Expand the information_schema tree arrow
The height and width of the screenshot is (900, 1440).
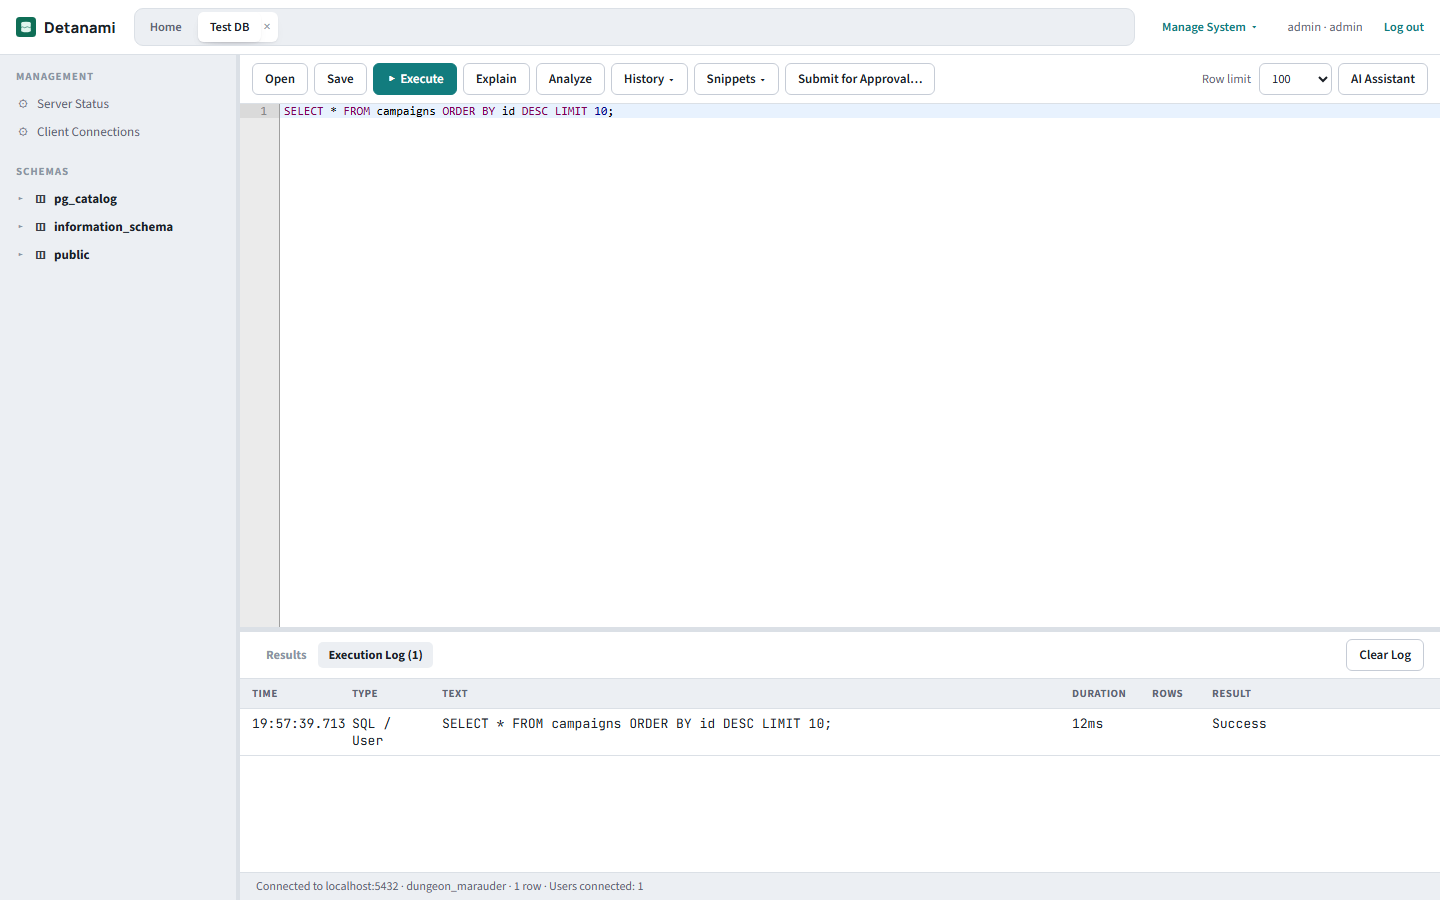pos(20,227)
